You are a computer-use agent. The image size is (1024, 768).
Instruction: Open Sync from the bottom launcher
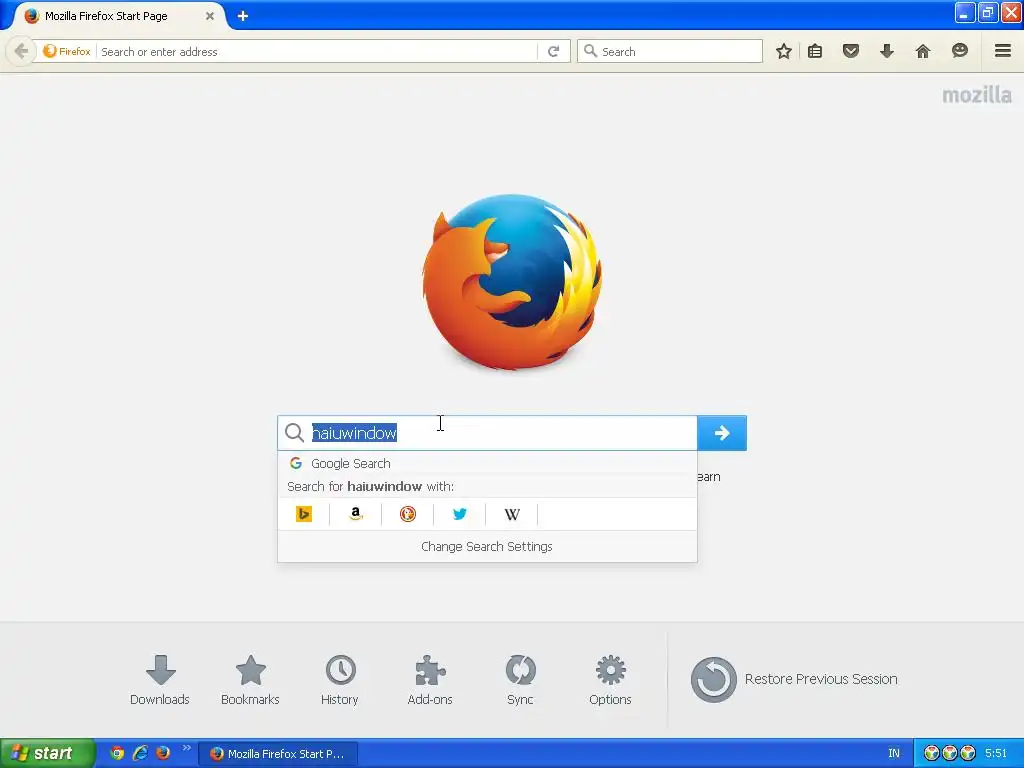tap(520, 680)
